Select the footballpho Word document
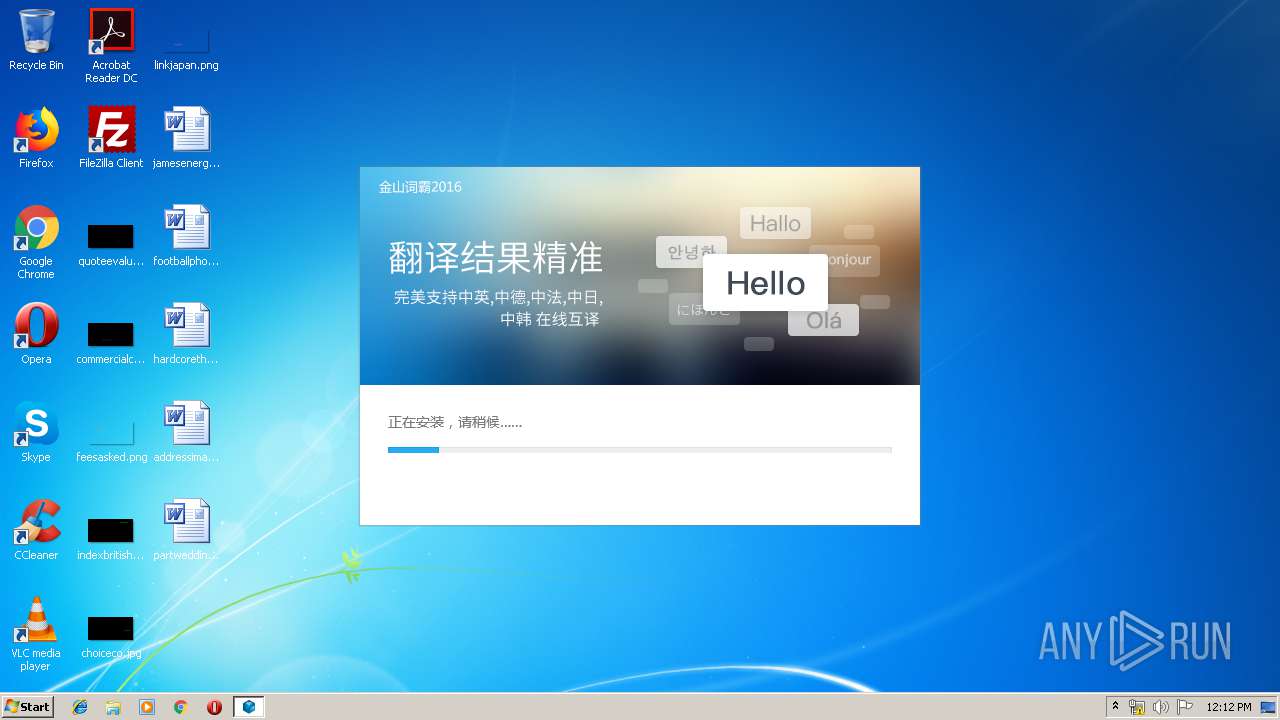 [186, 236]
